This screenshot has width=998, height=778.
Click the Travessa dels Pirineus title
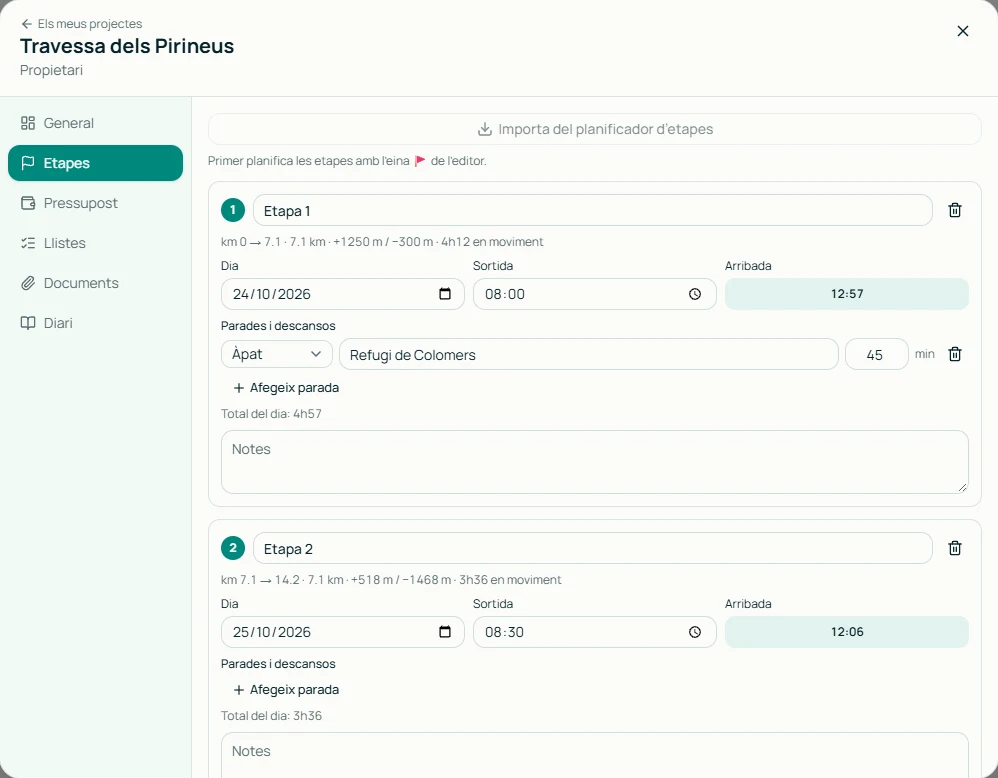coord(127,46)
